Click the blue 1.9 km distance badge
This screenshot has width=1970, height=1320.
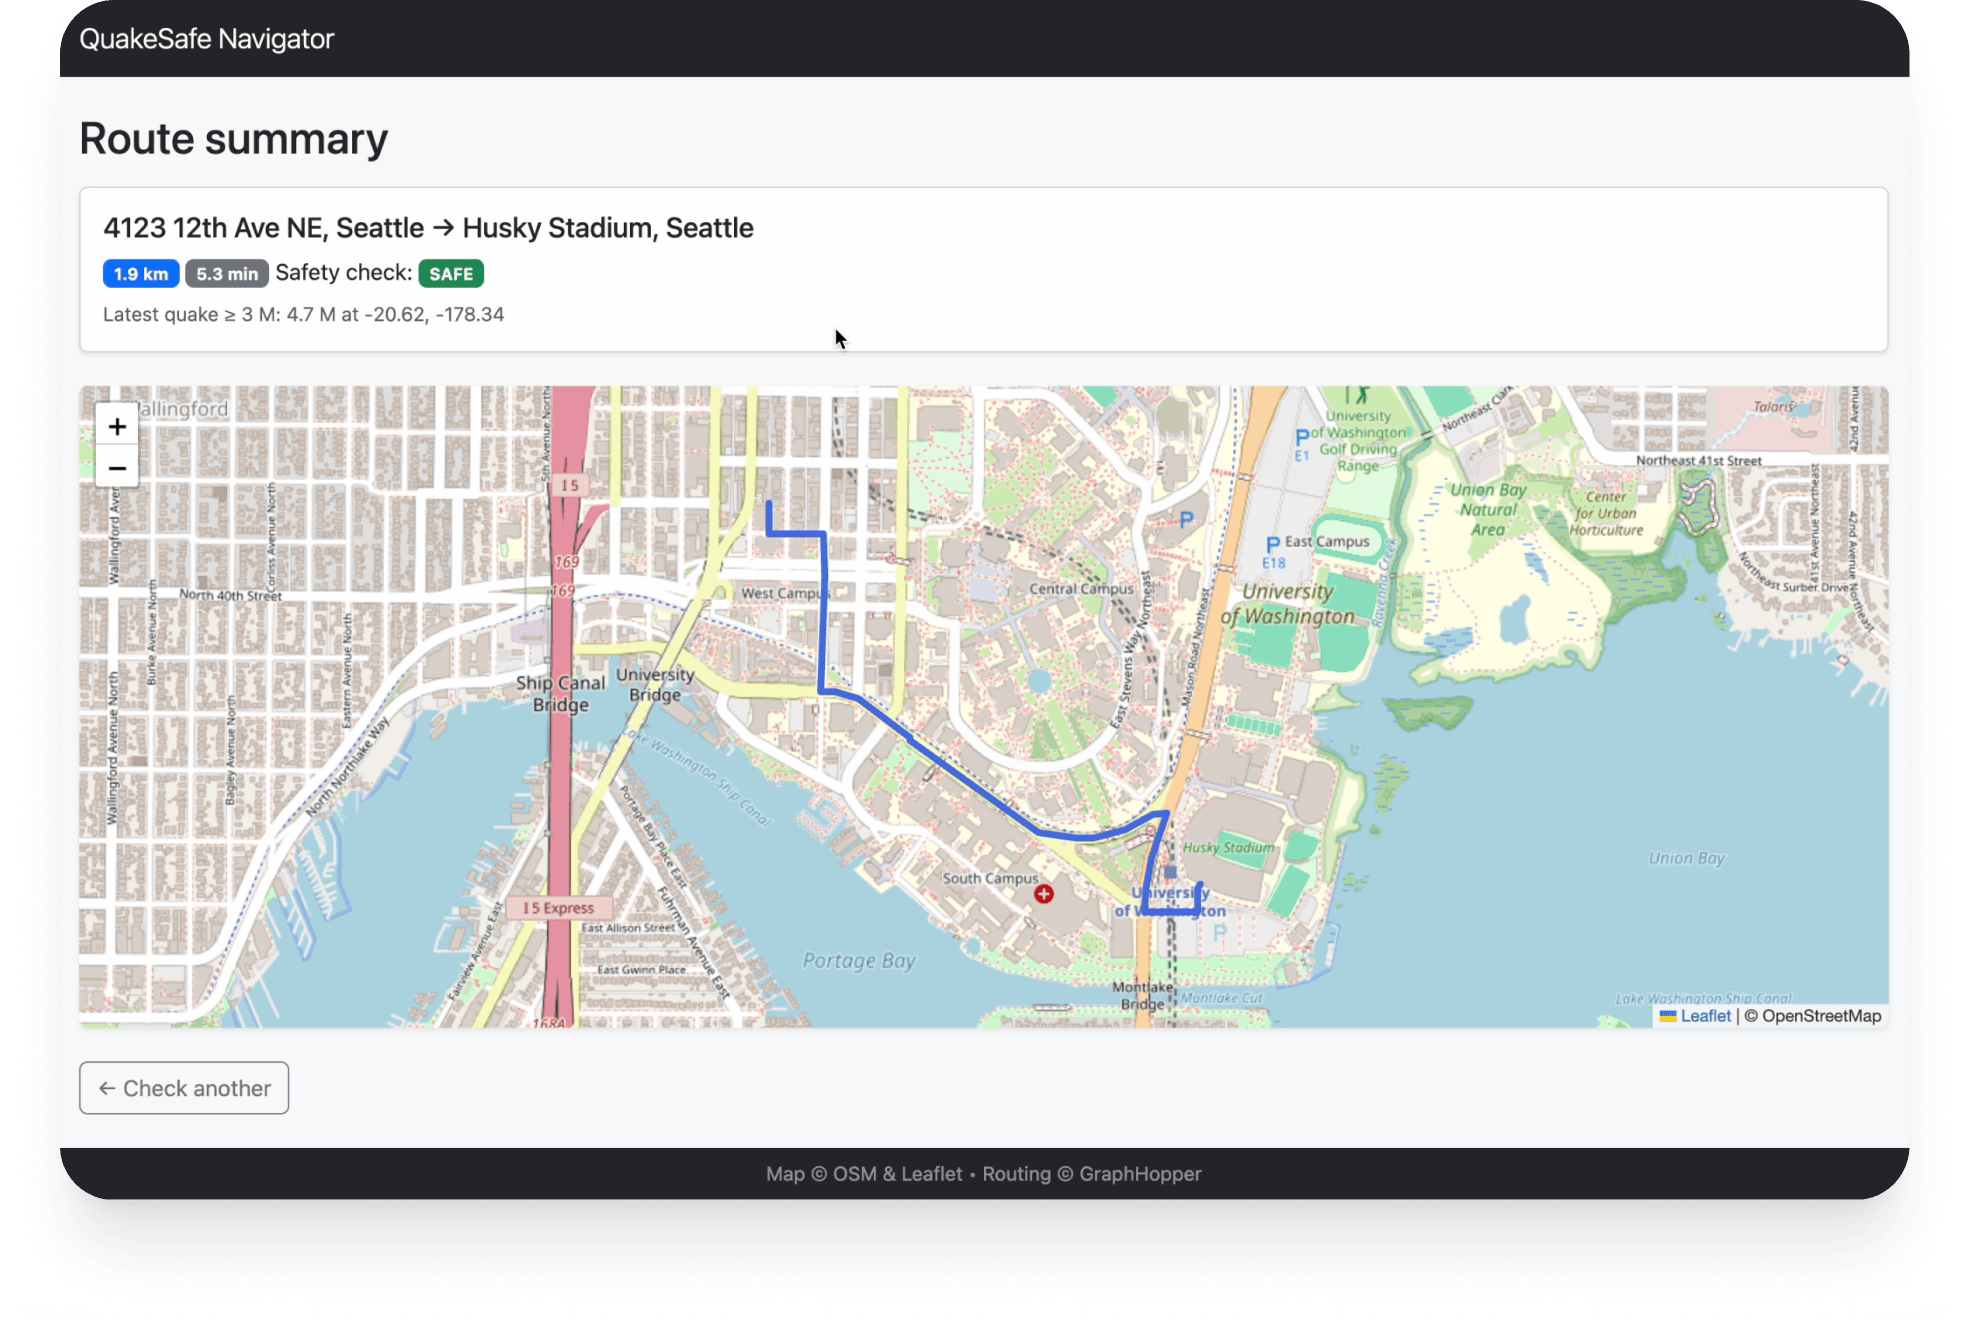[141, 274]
